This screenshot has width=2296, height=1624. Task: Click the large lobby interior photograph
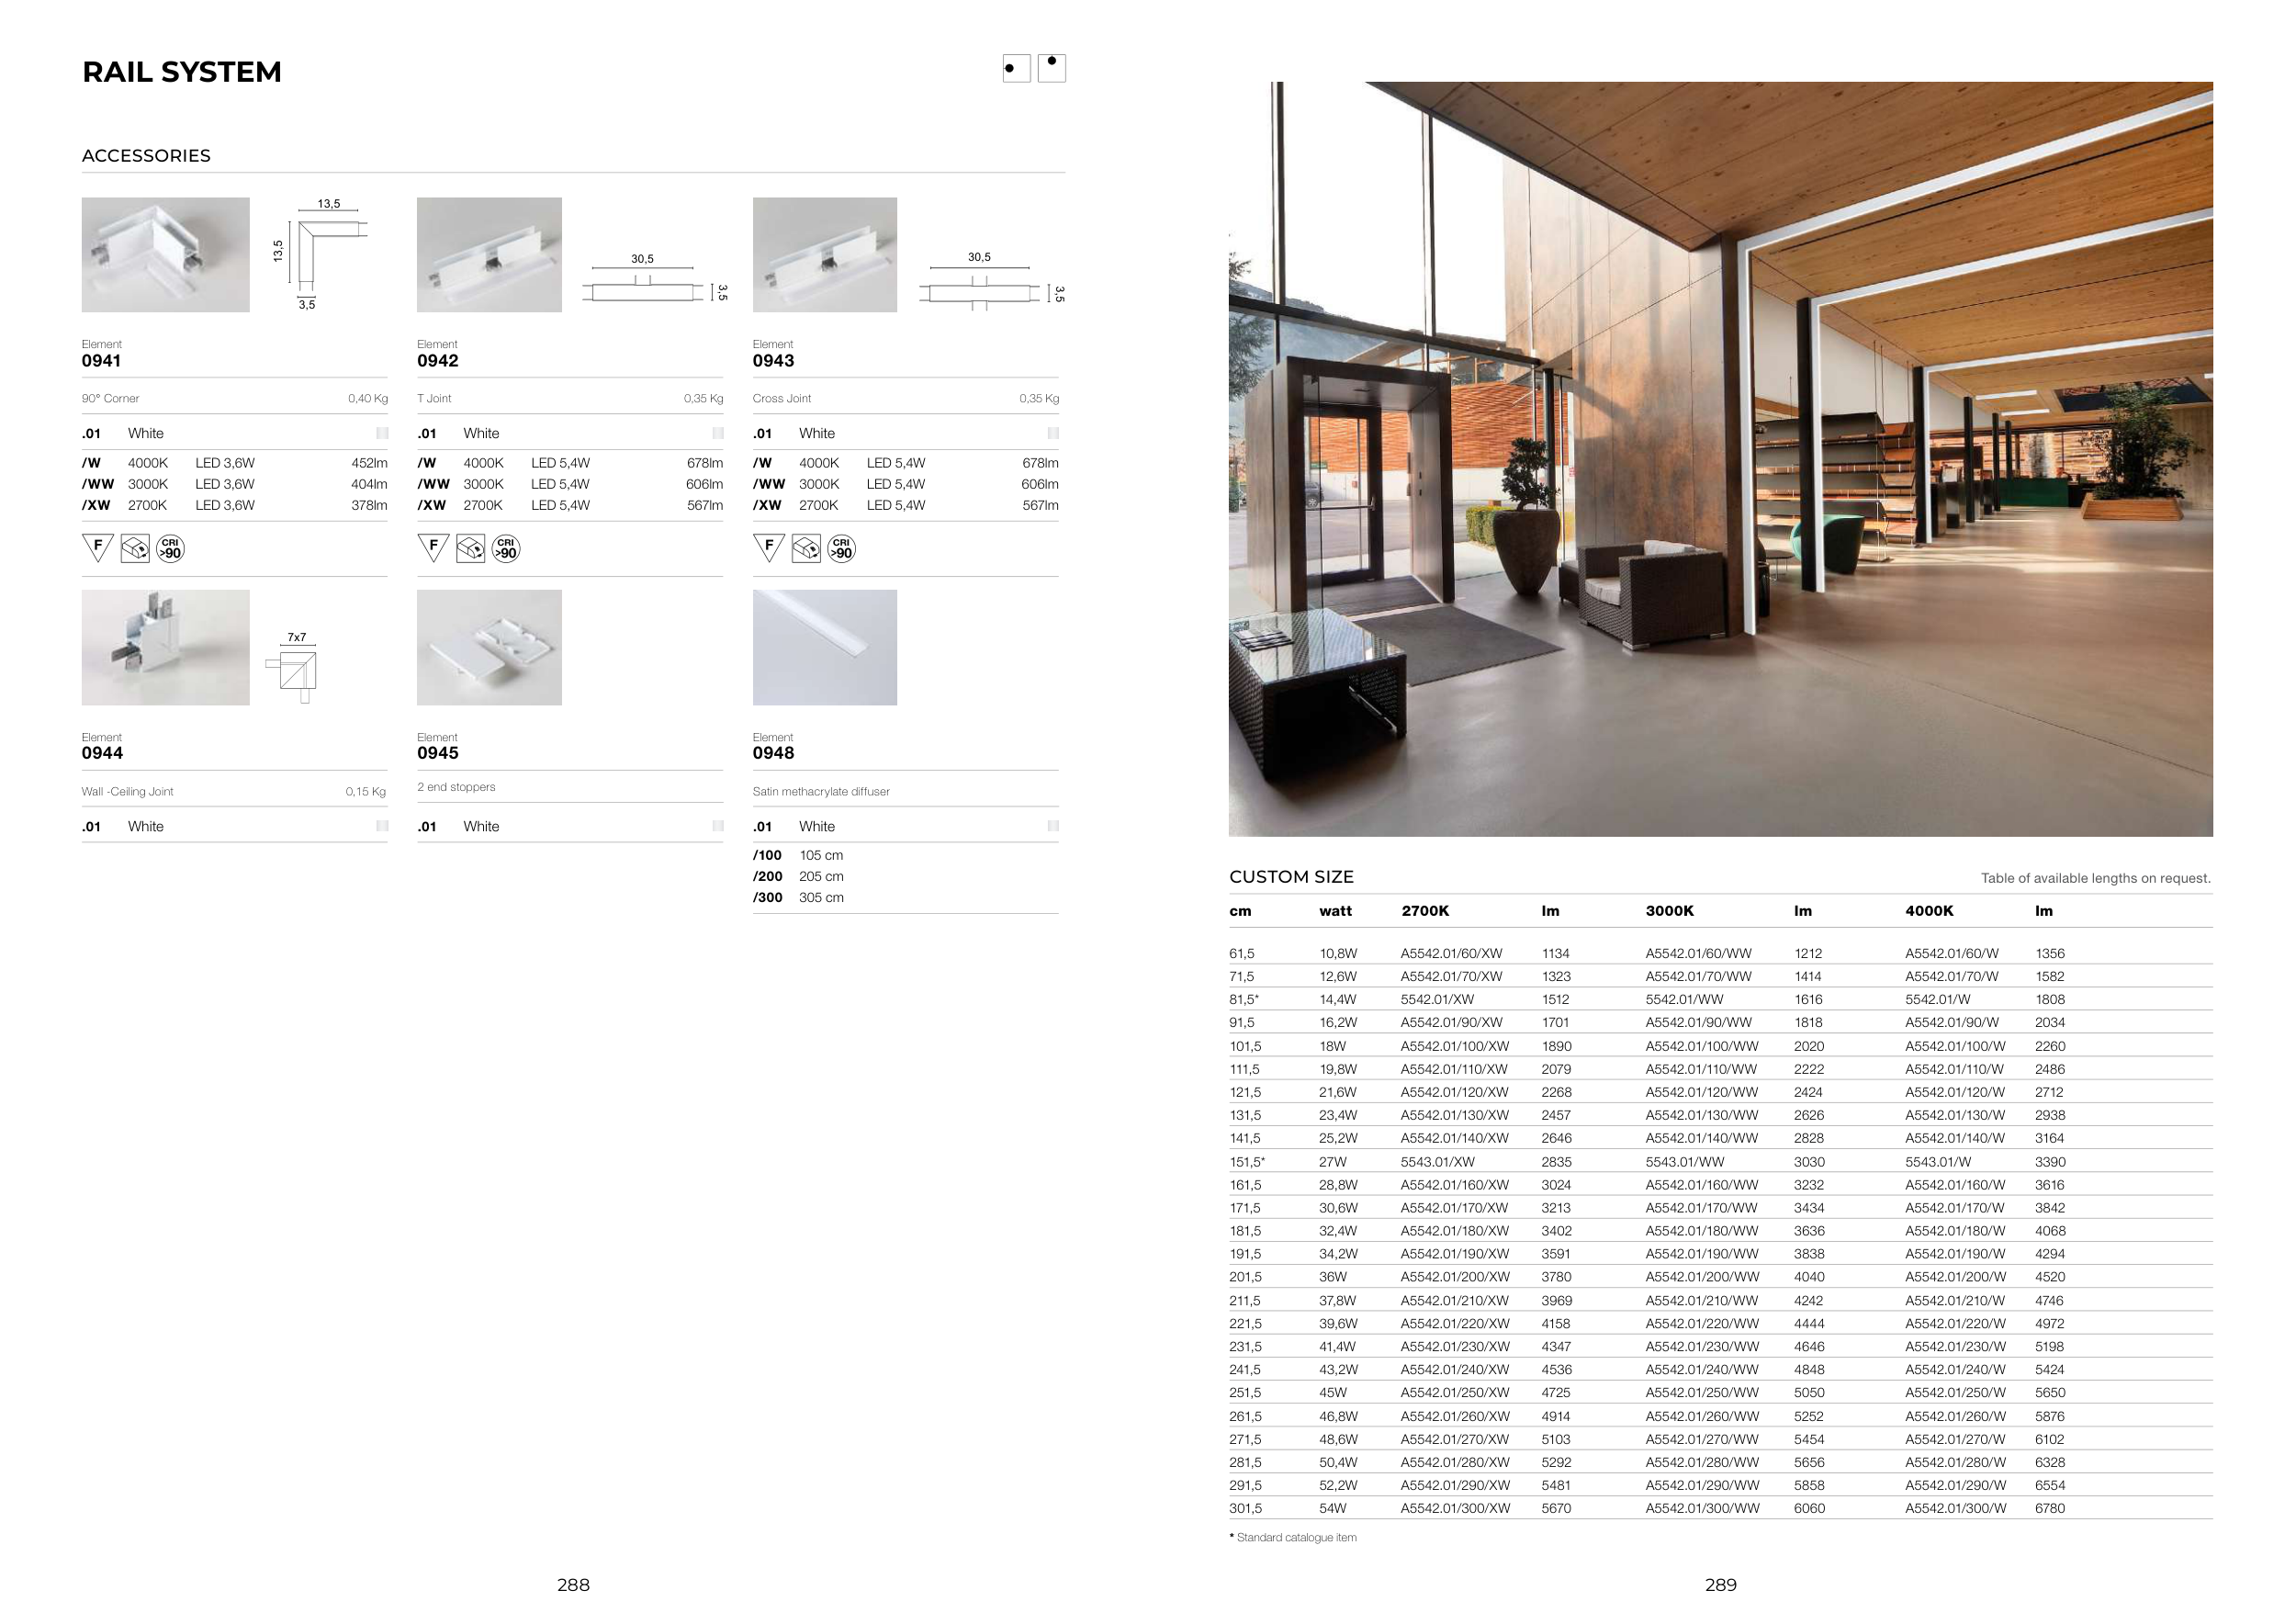click(1720, 459)
